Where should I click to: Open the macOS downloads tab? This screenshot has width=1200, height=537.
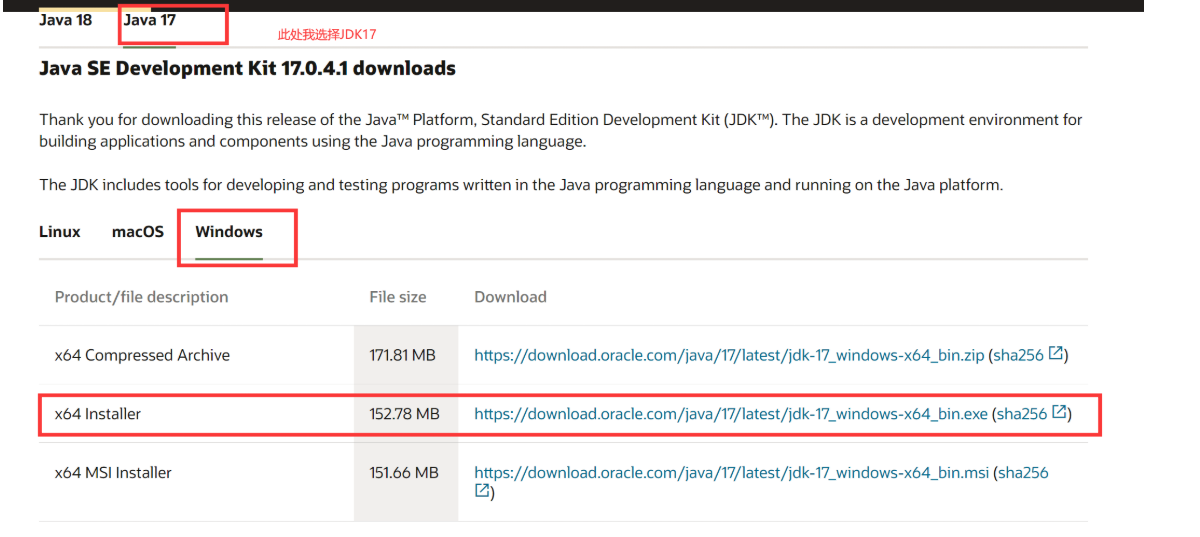coord(138,231)
